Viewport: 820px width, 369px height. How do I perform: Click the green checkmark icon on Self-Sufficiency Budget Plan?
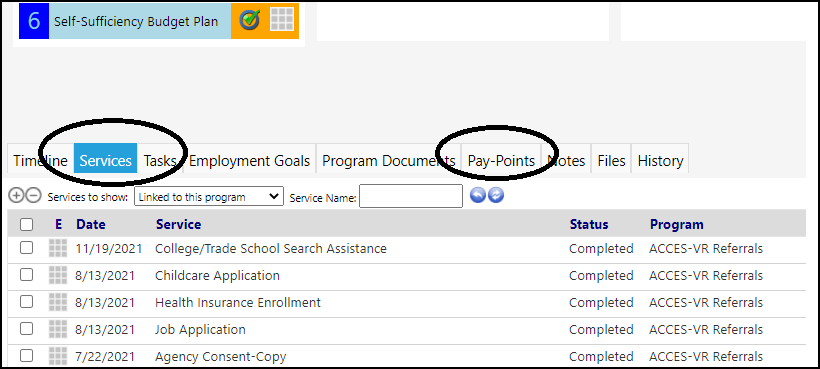250,20
